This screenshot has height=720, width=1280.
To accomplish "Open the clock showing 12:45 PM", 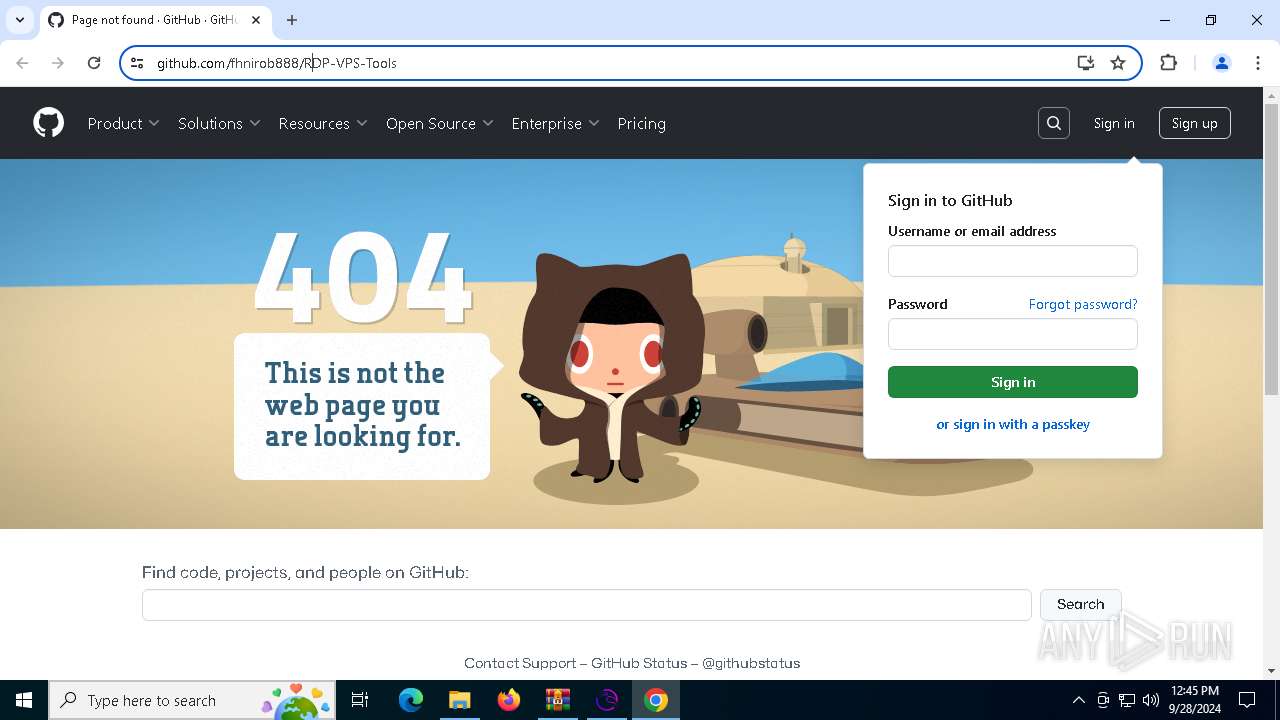I will 1194,700.
